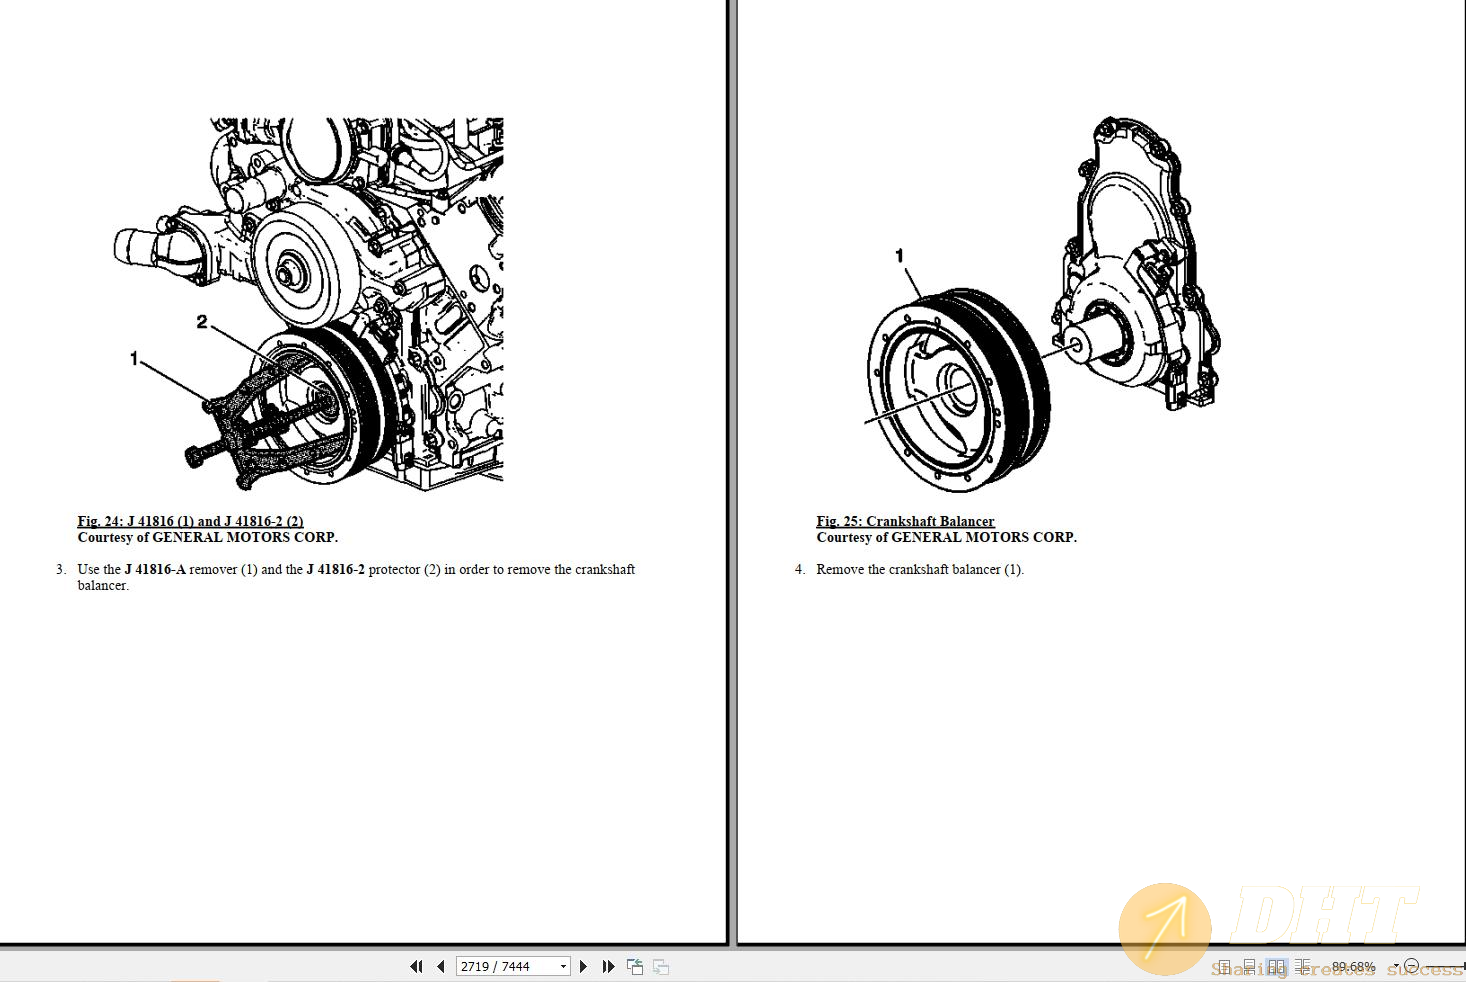The image size is (1466, 982).
Task: Open the zoom percentage dropdown arrow
Action: pos(1396,966)
